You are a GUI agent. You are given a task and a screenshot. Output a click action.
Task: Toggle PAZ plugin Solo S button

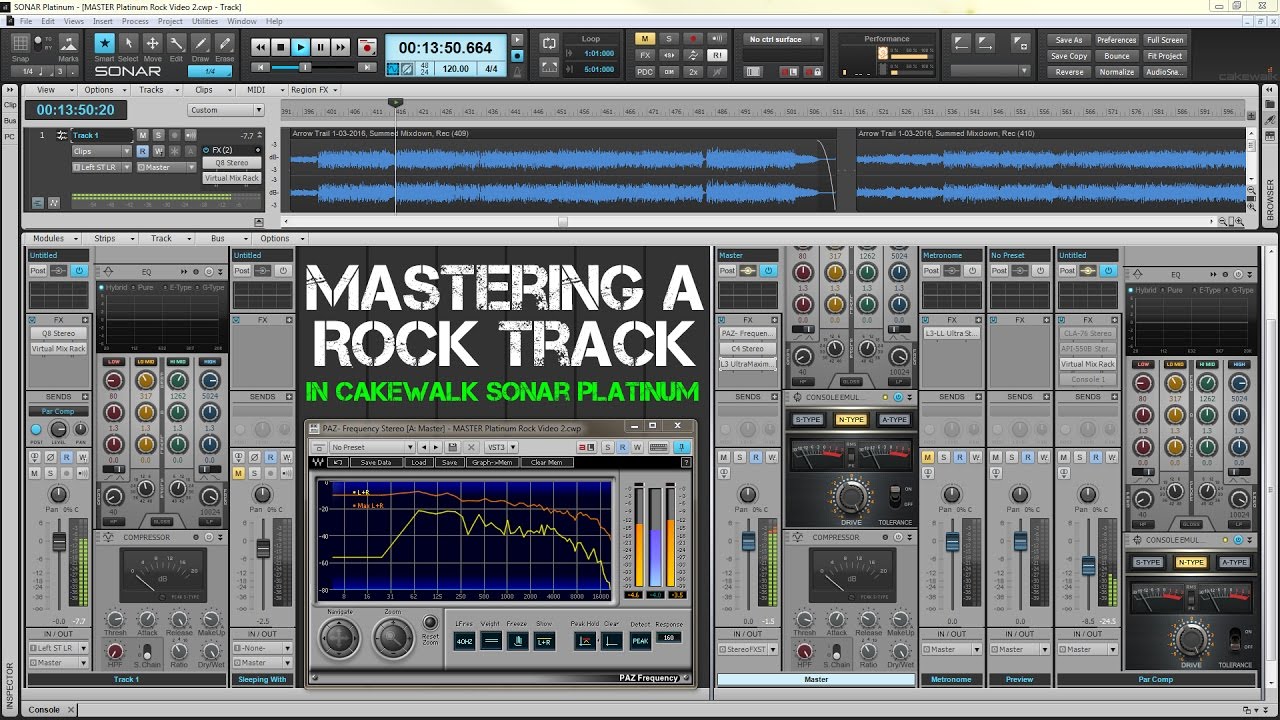click(607, 447)
